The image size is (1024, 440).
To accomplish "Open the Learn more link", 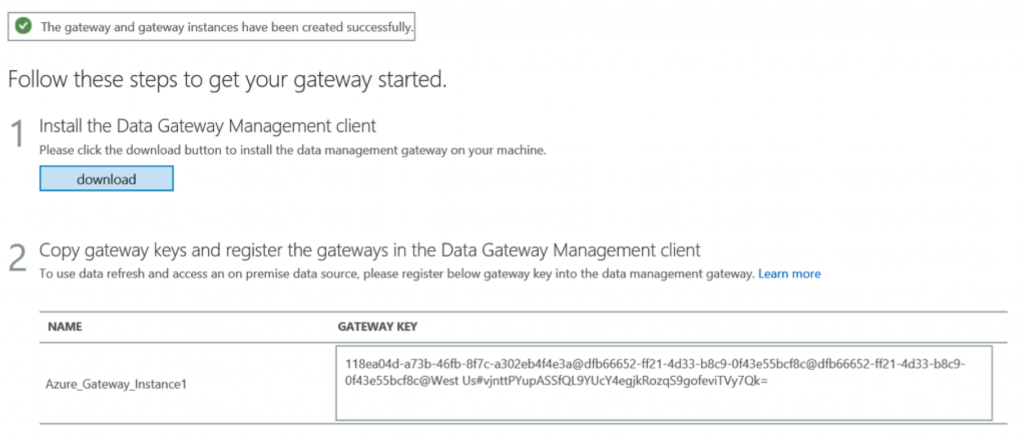I will [x=789, y=273].
